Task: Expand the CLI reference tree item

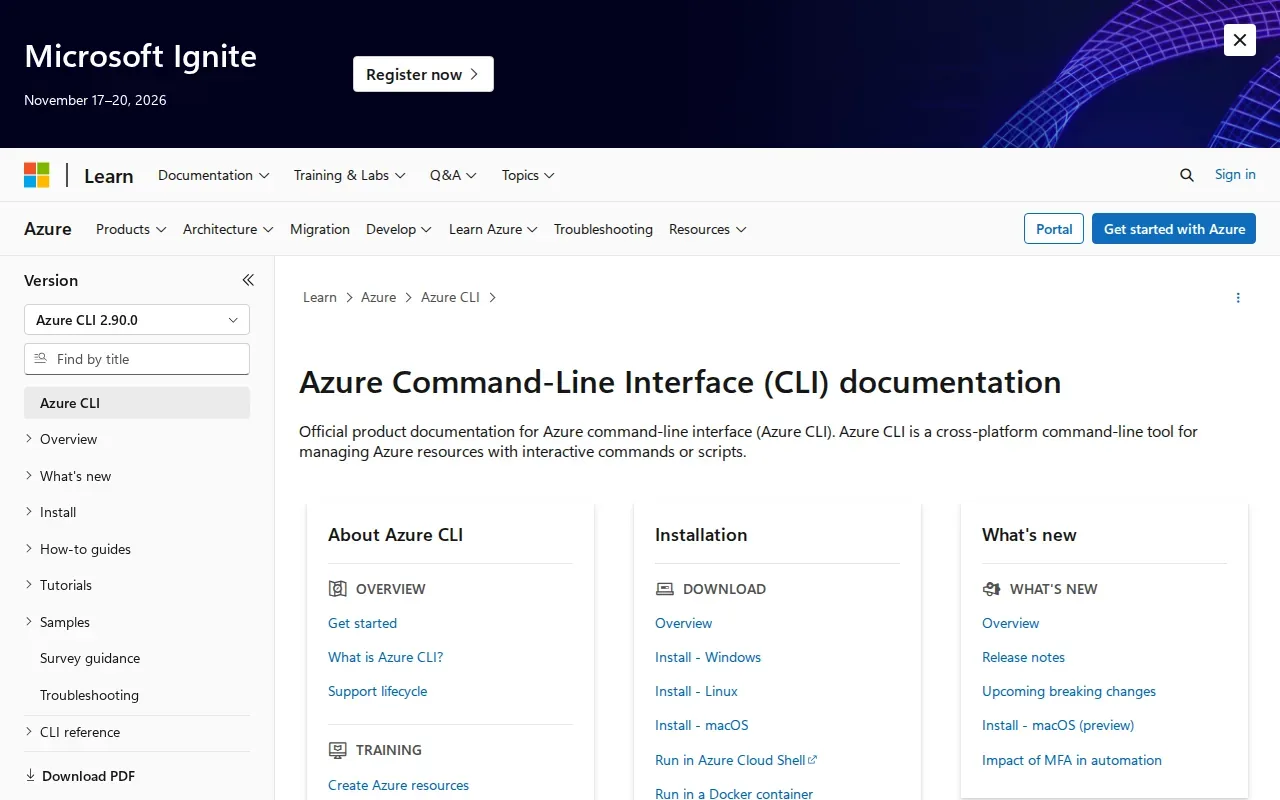Action: (137, 732)
